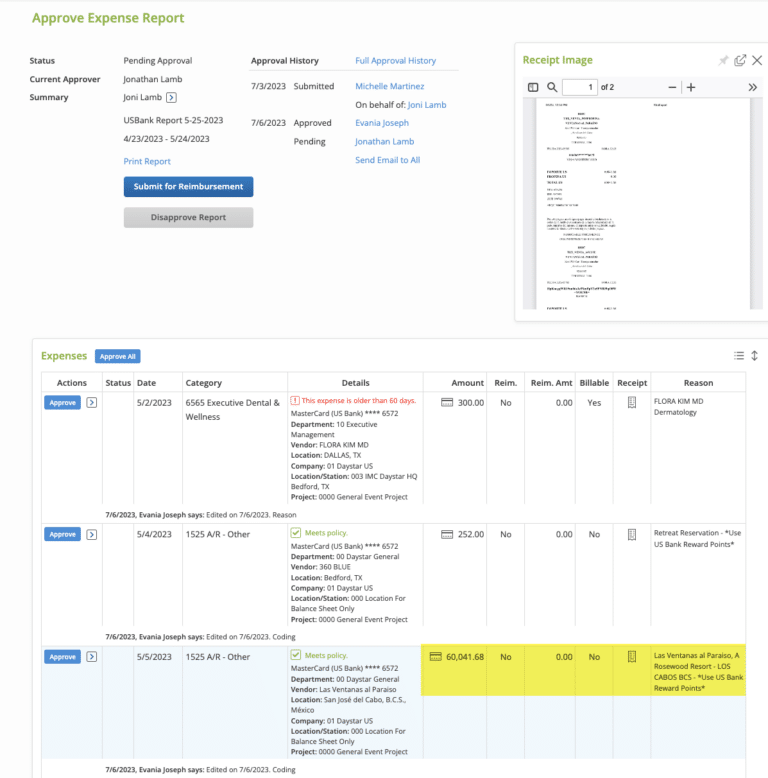This screenshot has width=768, height=778.
Task: Open the expenses list view options icon
Action: pos(739,356)
